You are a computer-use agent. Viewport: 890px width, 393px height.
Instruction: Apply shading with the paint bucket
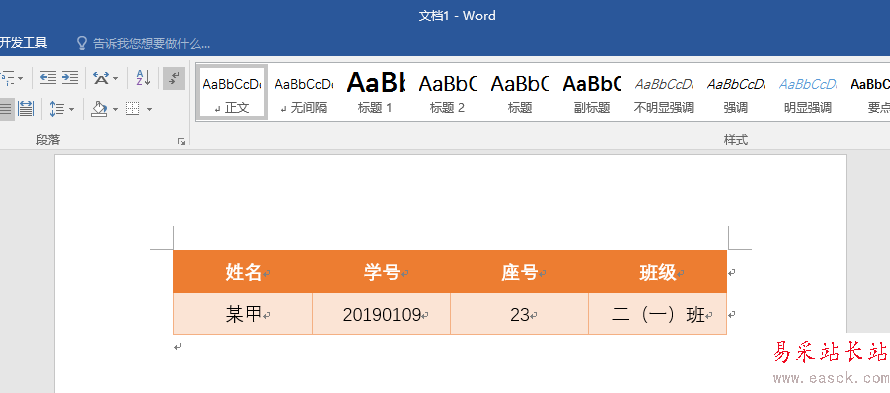point(99,108)
